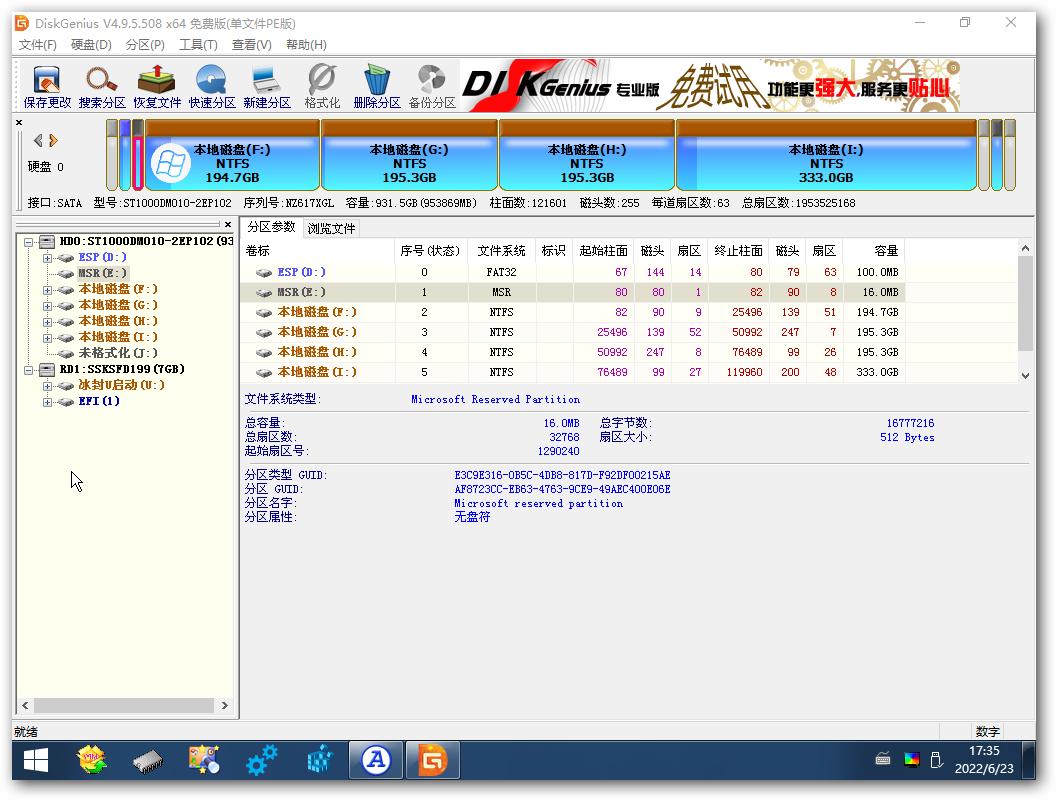Start 快速分区 quick partitioning

tap(211, 84)
